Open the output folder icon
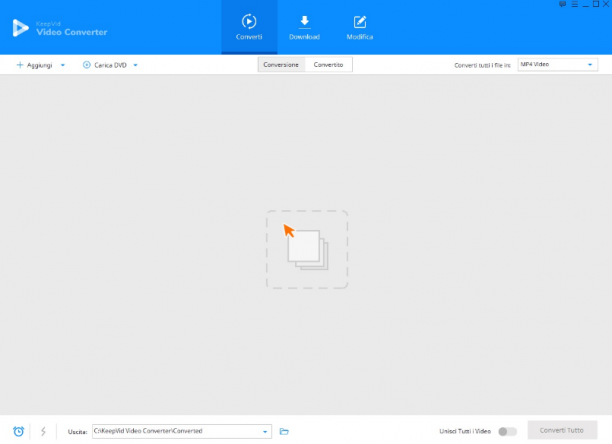The height and width of the screenshot is (444, 612). point(284,431)
